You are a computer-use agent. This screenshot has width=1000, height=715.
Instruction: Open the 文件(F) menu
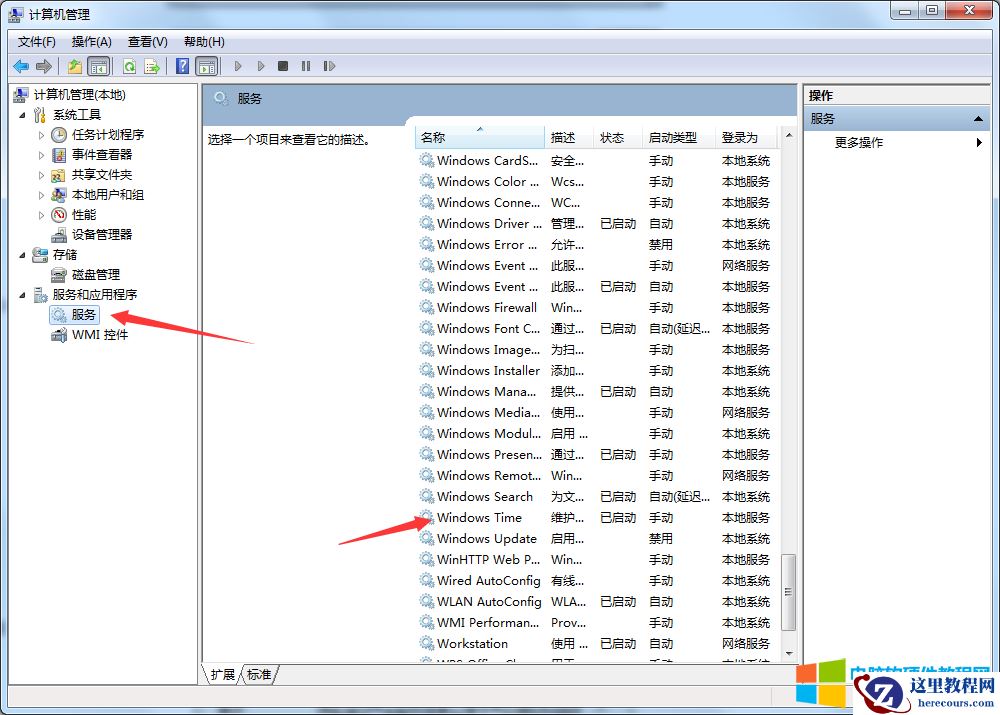tap(36, 41)
